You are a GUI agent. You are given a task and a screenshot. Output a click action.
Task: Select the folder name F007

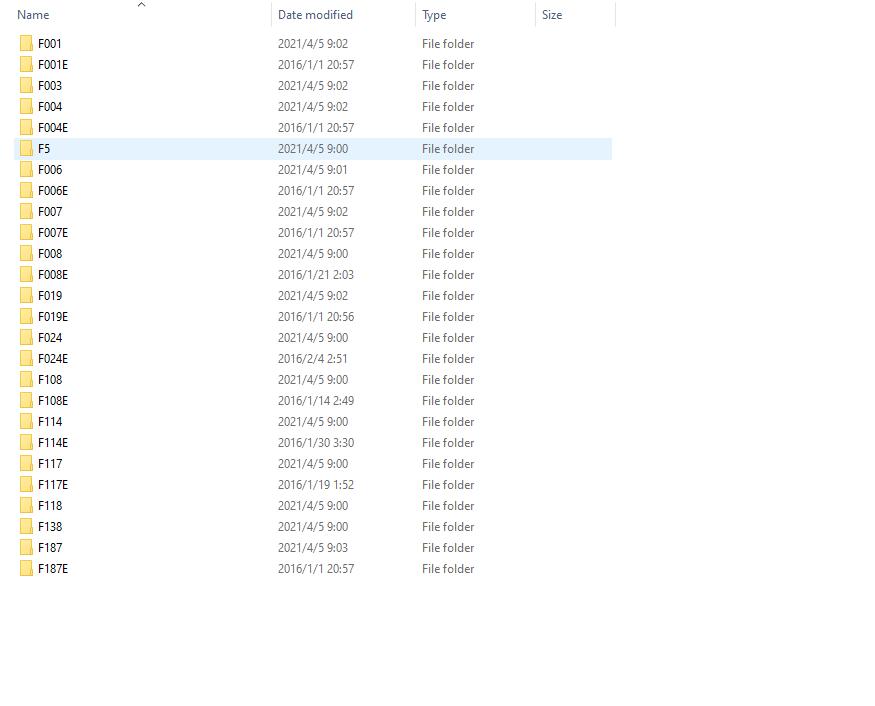[50, 212]
